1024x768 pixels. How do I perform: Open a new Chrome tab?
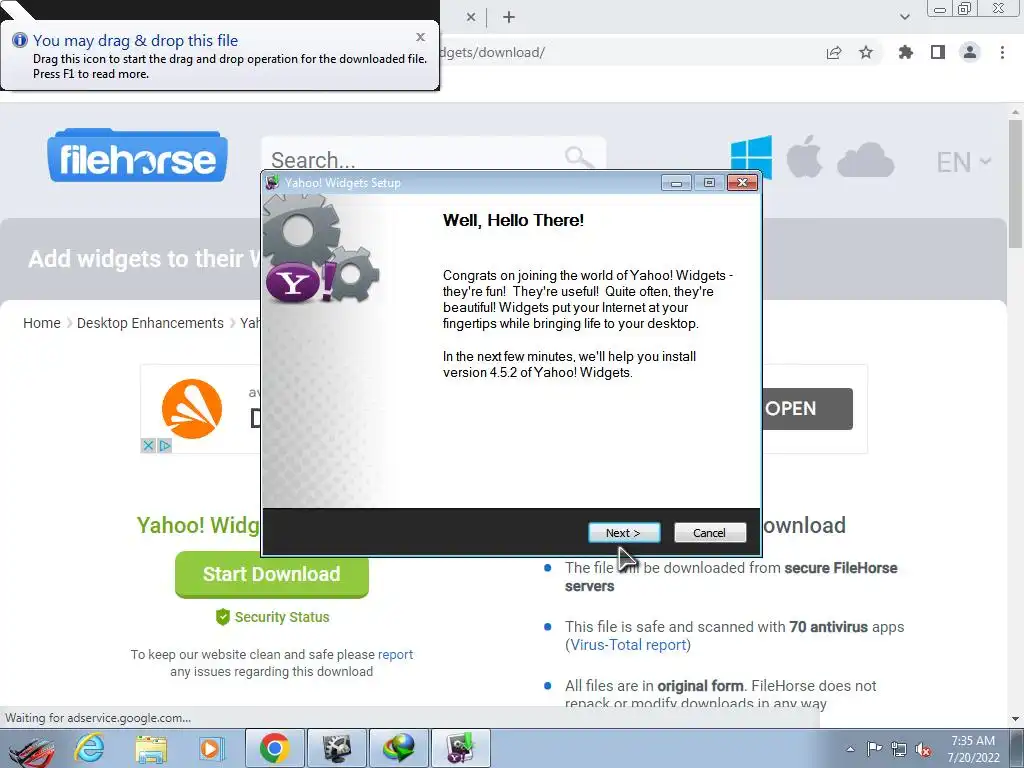pos(509,18)
